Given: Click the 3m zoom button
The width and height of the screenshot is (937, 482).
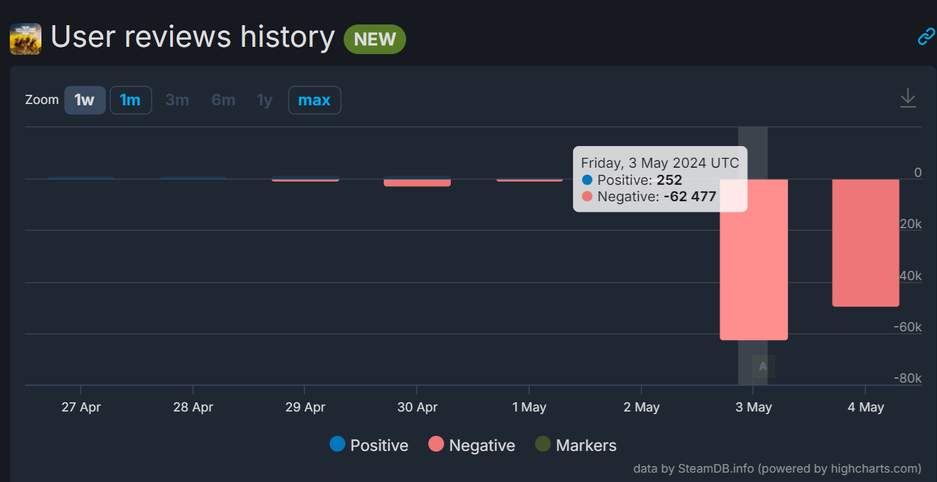Looking at the screenshot, I should pyautogui.click(x=177, y=100).
